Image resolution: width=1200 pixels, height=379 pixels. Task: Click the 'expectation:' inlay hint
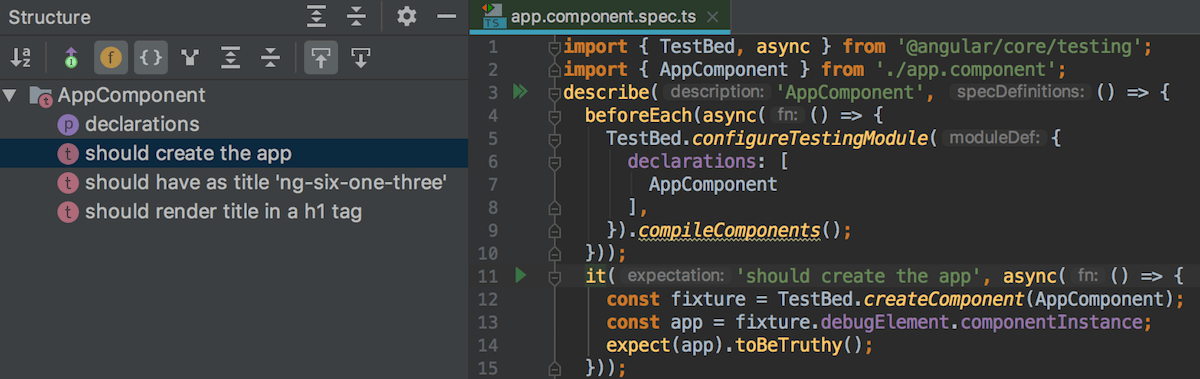675,275
